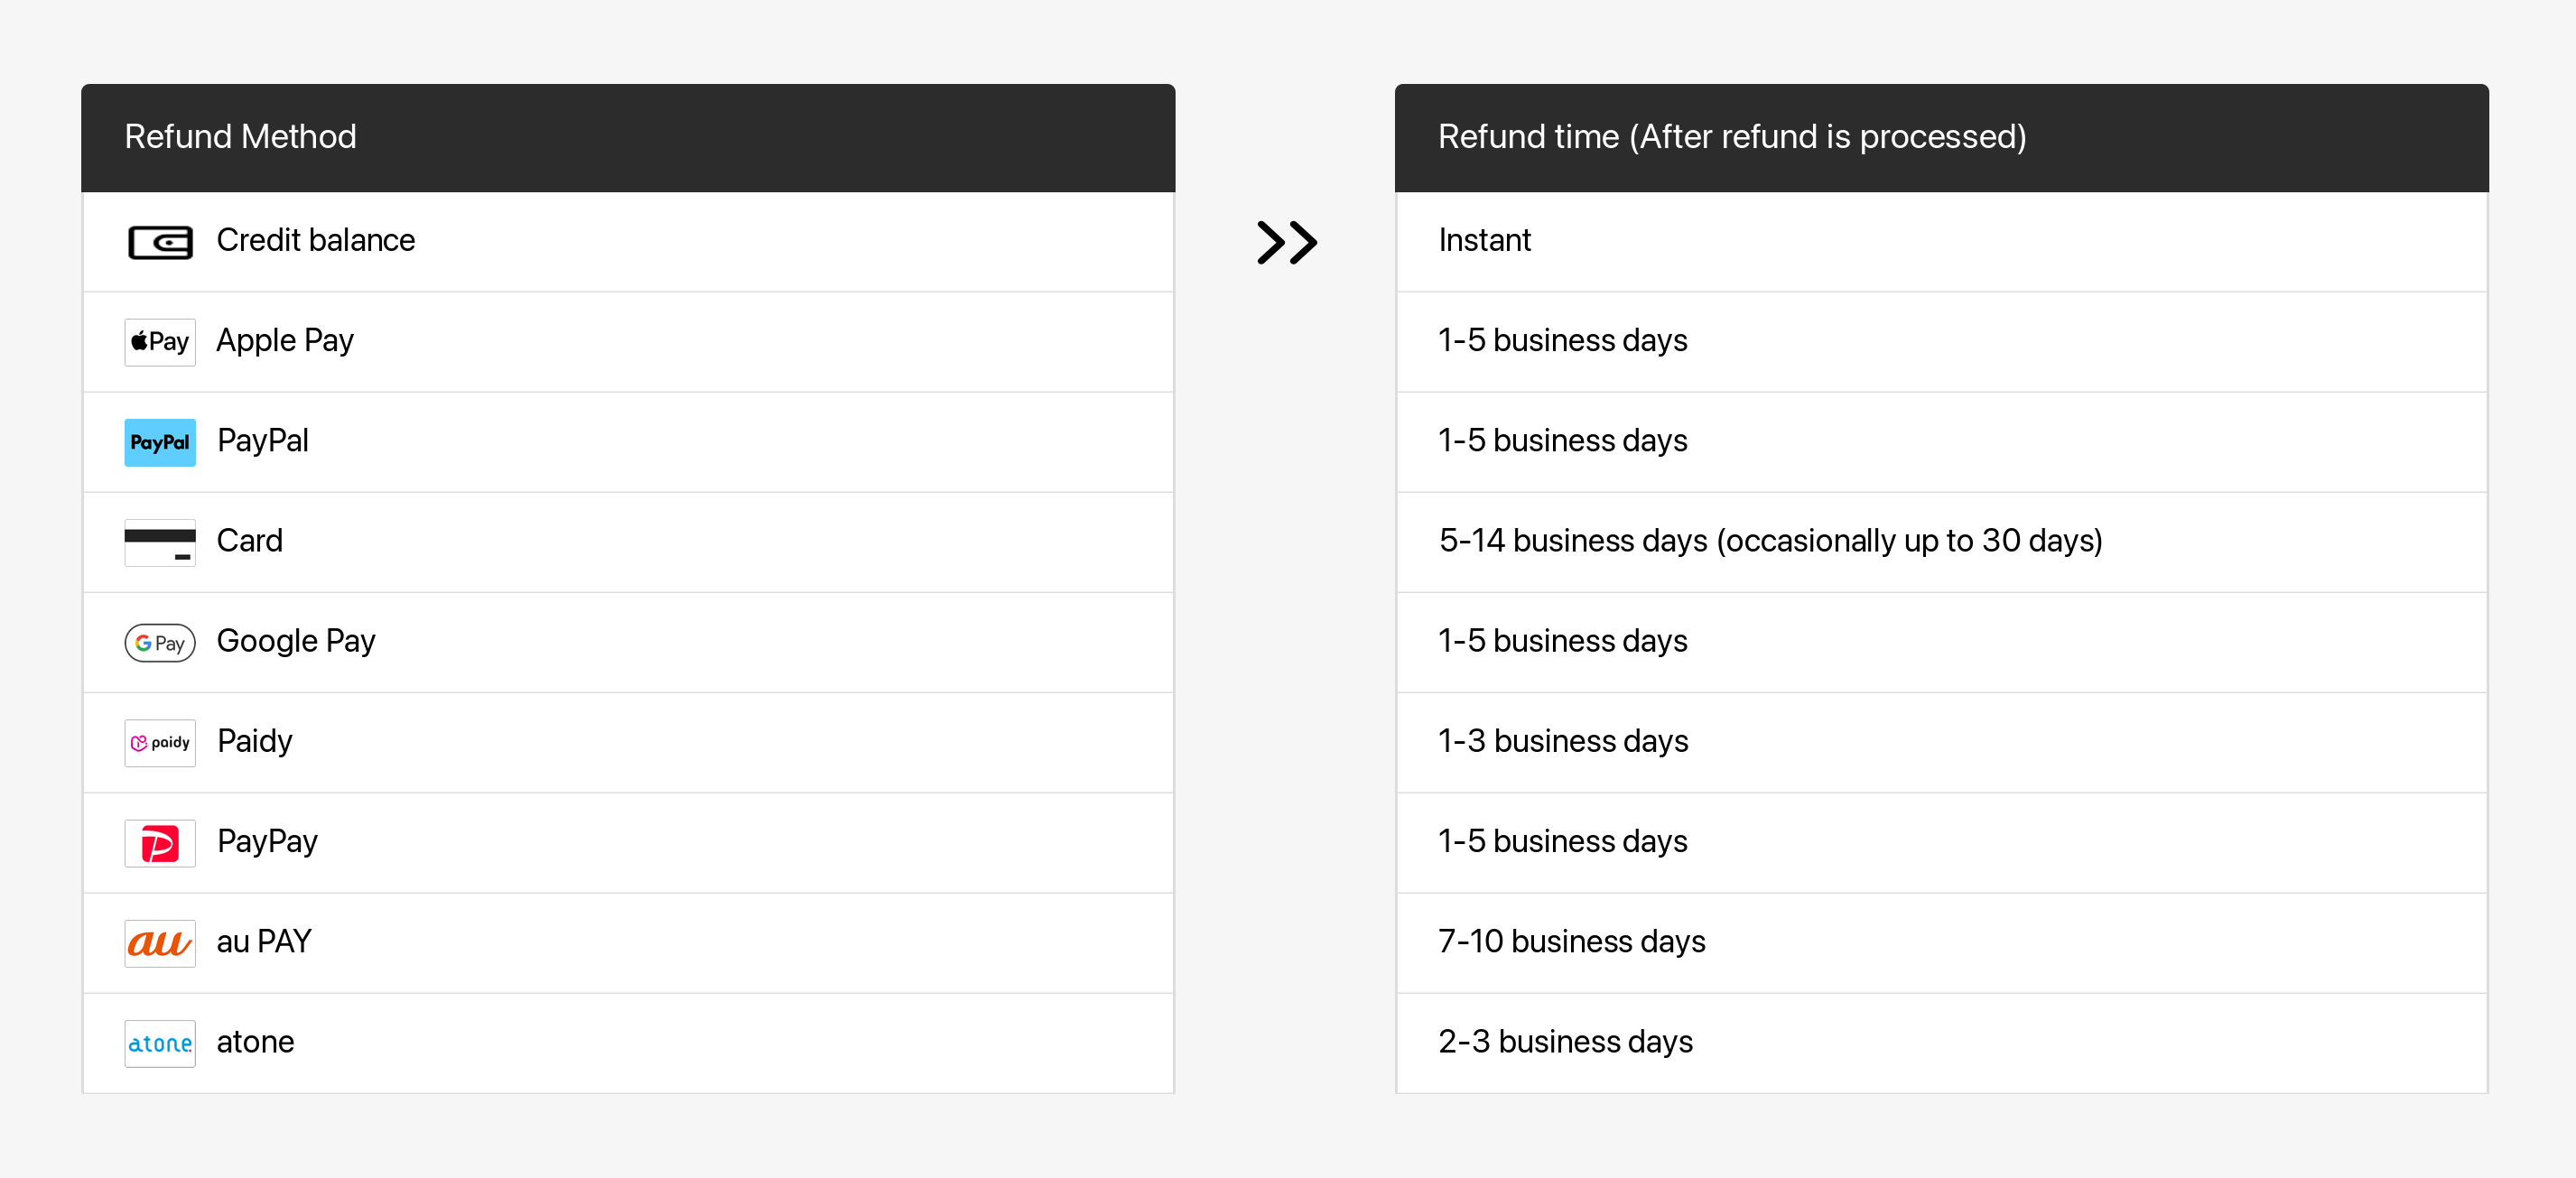This screenshot has height=1178, width=2576.
Task: Click the Credit balance wallet icon
Action: (x=160, y=242)
